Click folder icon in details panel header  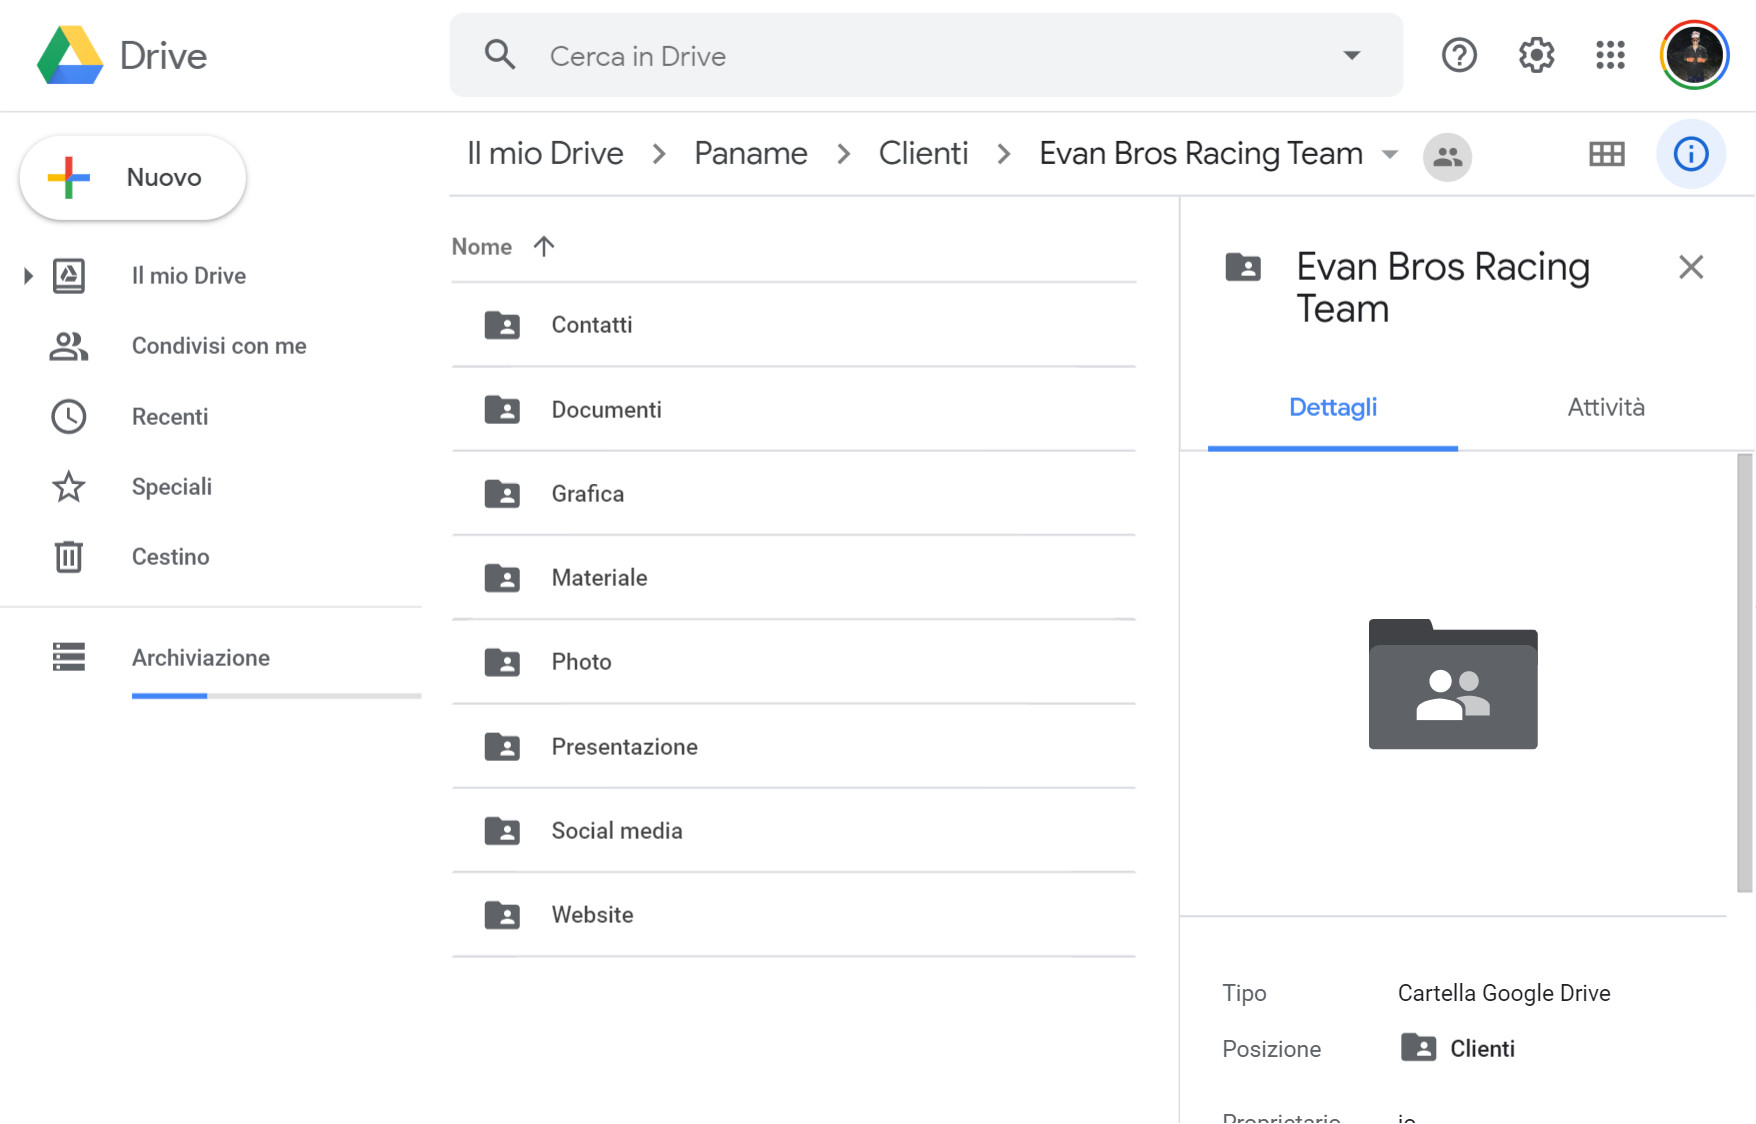(x=1243, y=267)
